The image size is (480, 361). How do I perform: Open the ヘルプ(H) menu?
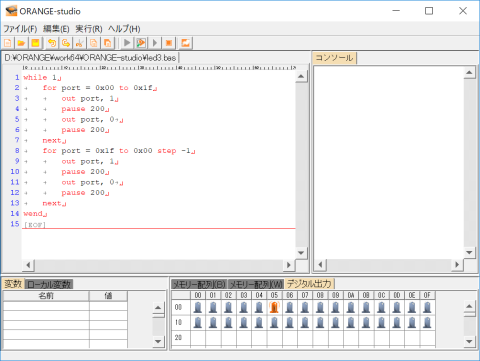pyautogui.click(x=124, y=29)
